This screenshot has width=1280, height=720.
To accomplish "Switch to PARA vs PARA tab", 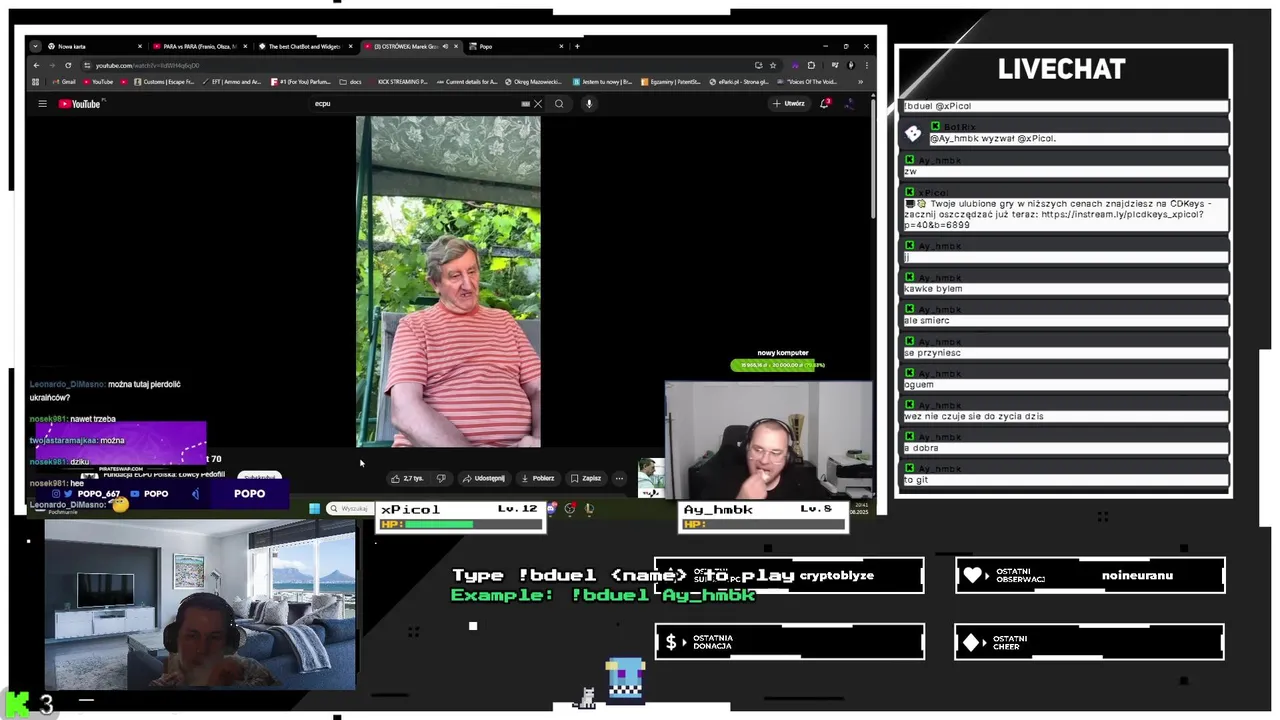I will point(200,46).
